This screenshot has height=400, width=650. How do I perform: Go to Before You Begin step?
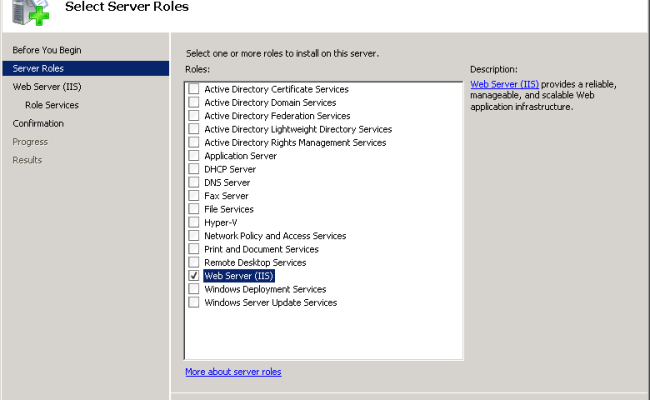point(47,50)
